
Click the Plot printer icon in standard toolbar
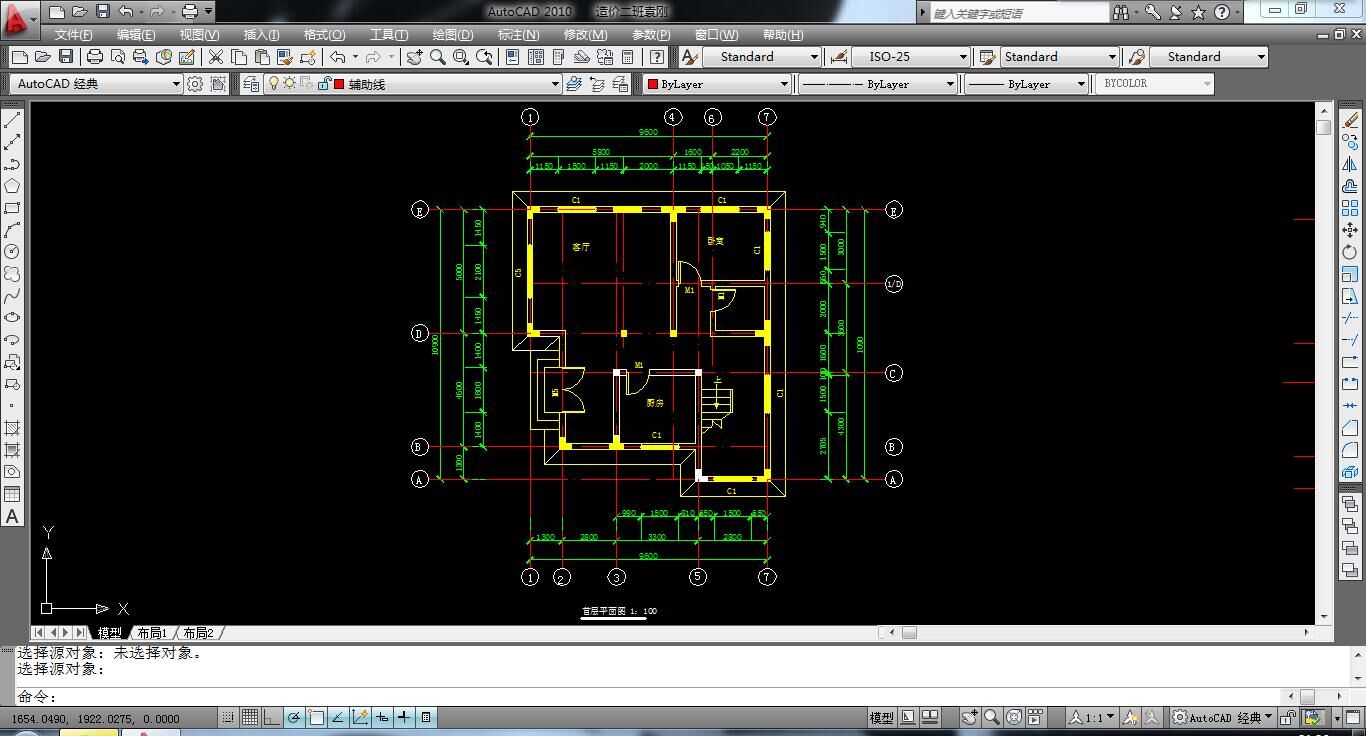(95, 57)
